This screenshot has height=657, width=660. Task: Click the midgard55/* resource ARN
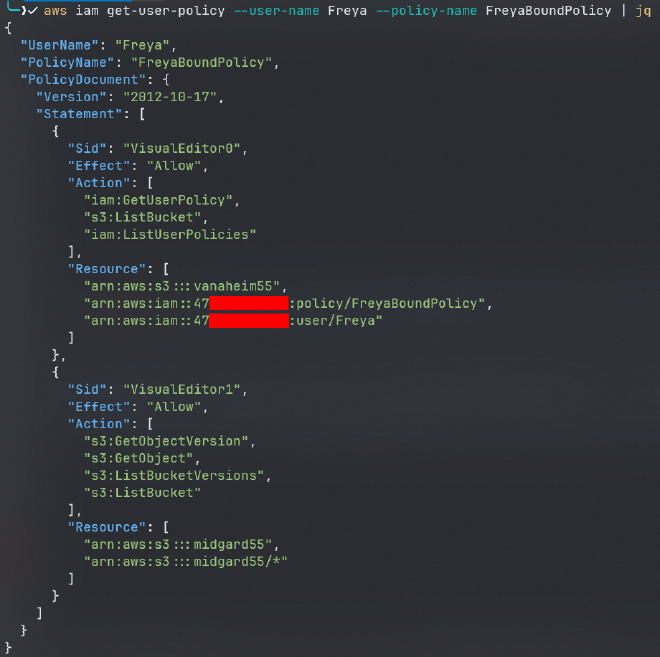(x=186, y=561)
